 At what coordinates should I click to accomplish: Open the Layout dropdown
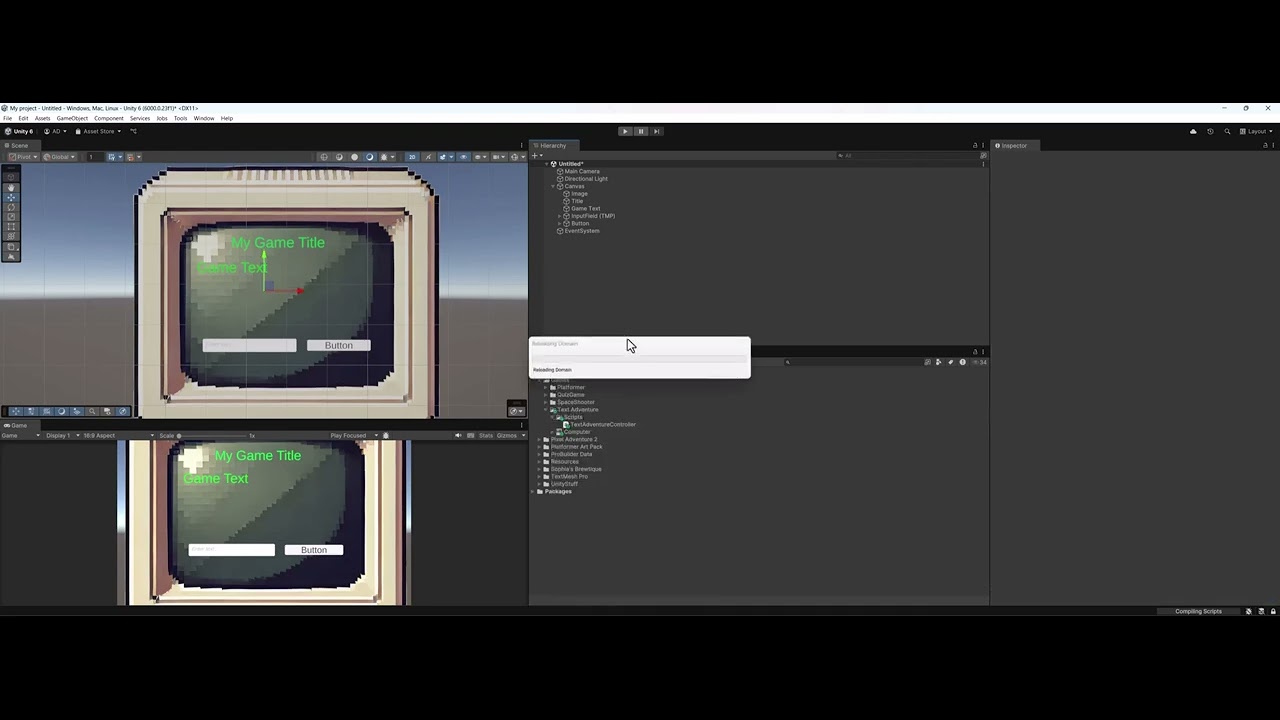click(x=1256, y=131)
